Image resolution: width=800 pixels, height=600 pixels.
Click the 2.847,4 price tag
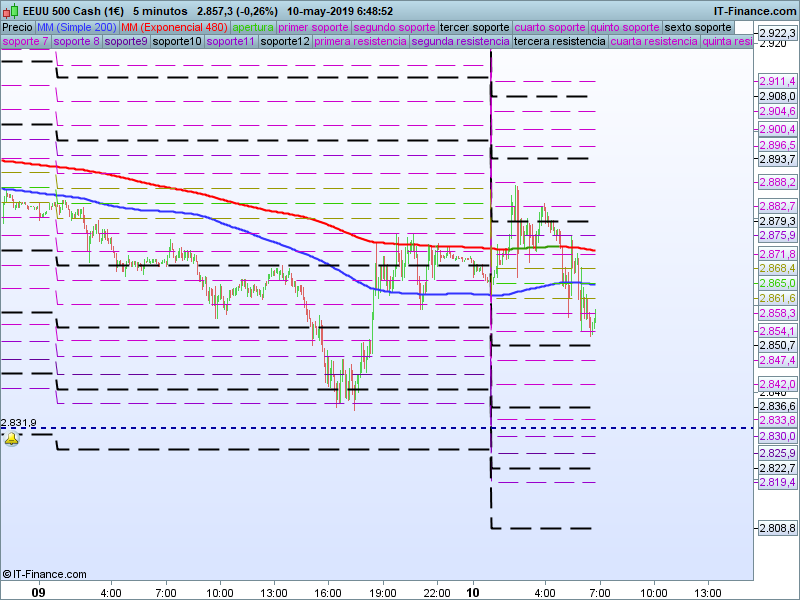coord(777,360)
